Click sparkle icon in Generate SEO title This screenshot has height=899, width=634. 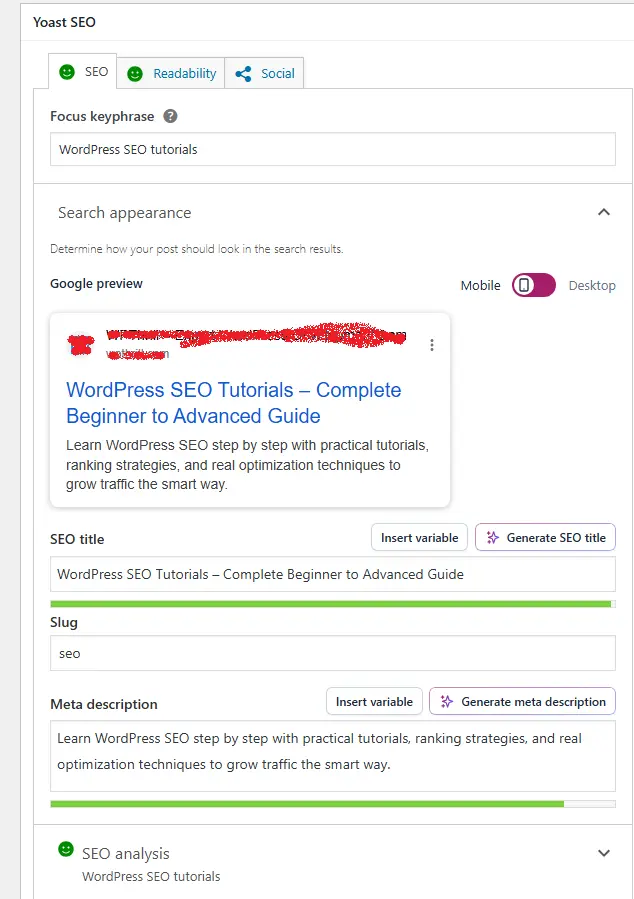(x=492, y=537)
